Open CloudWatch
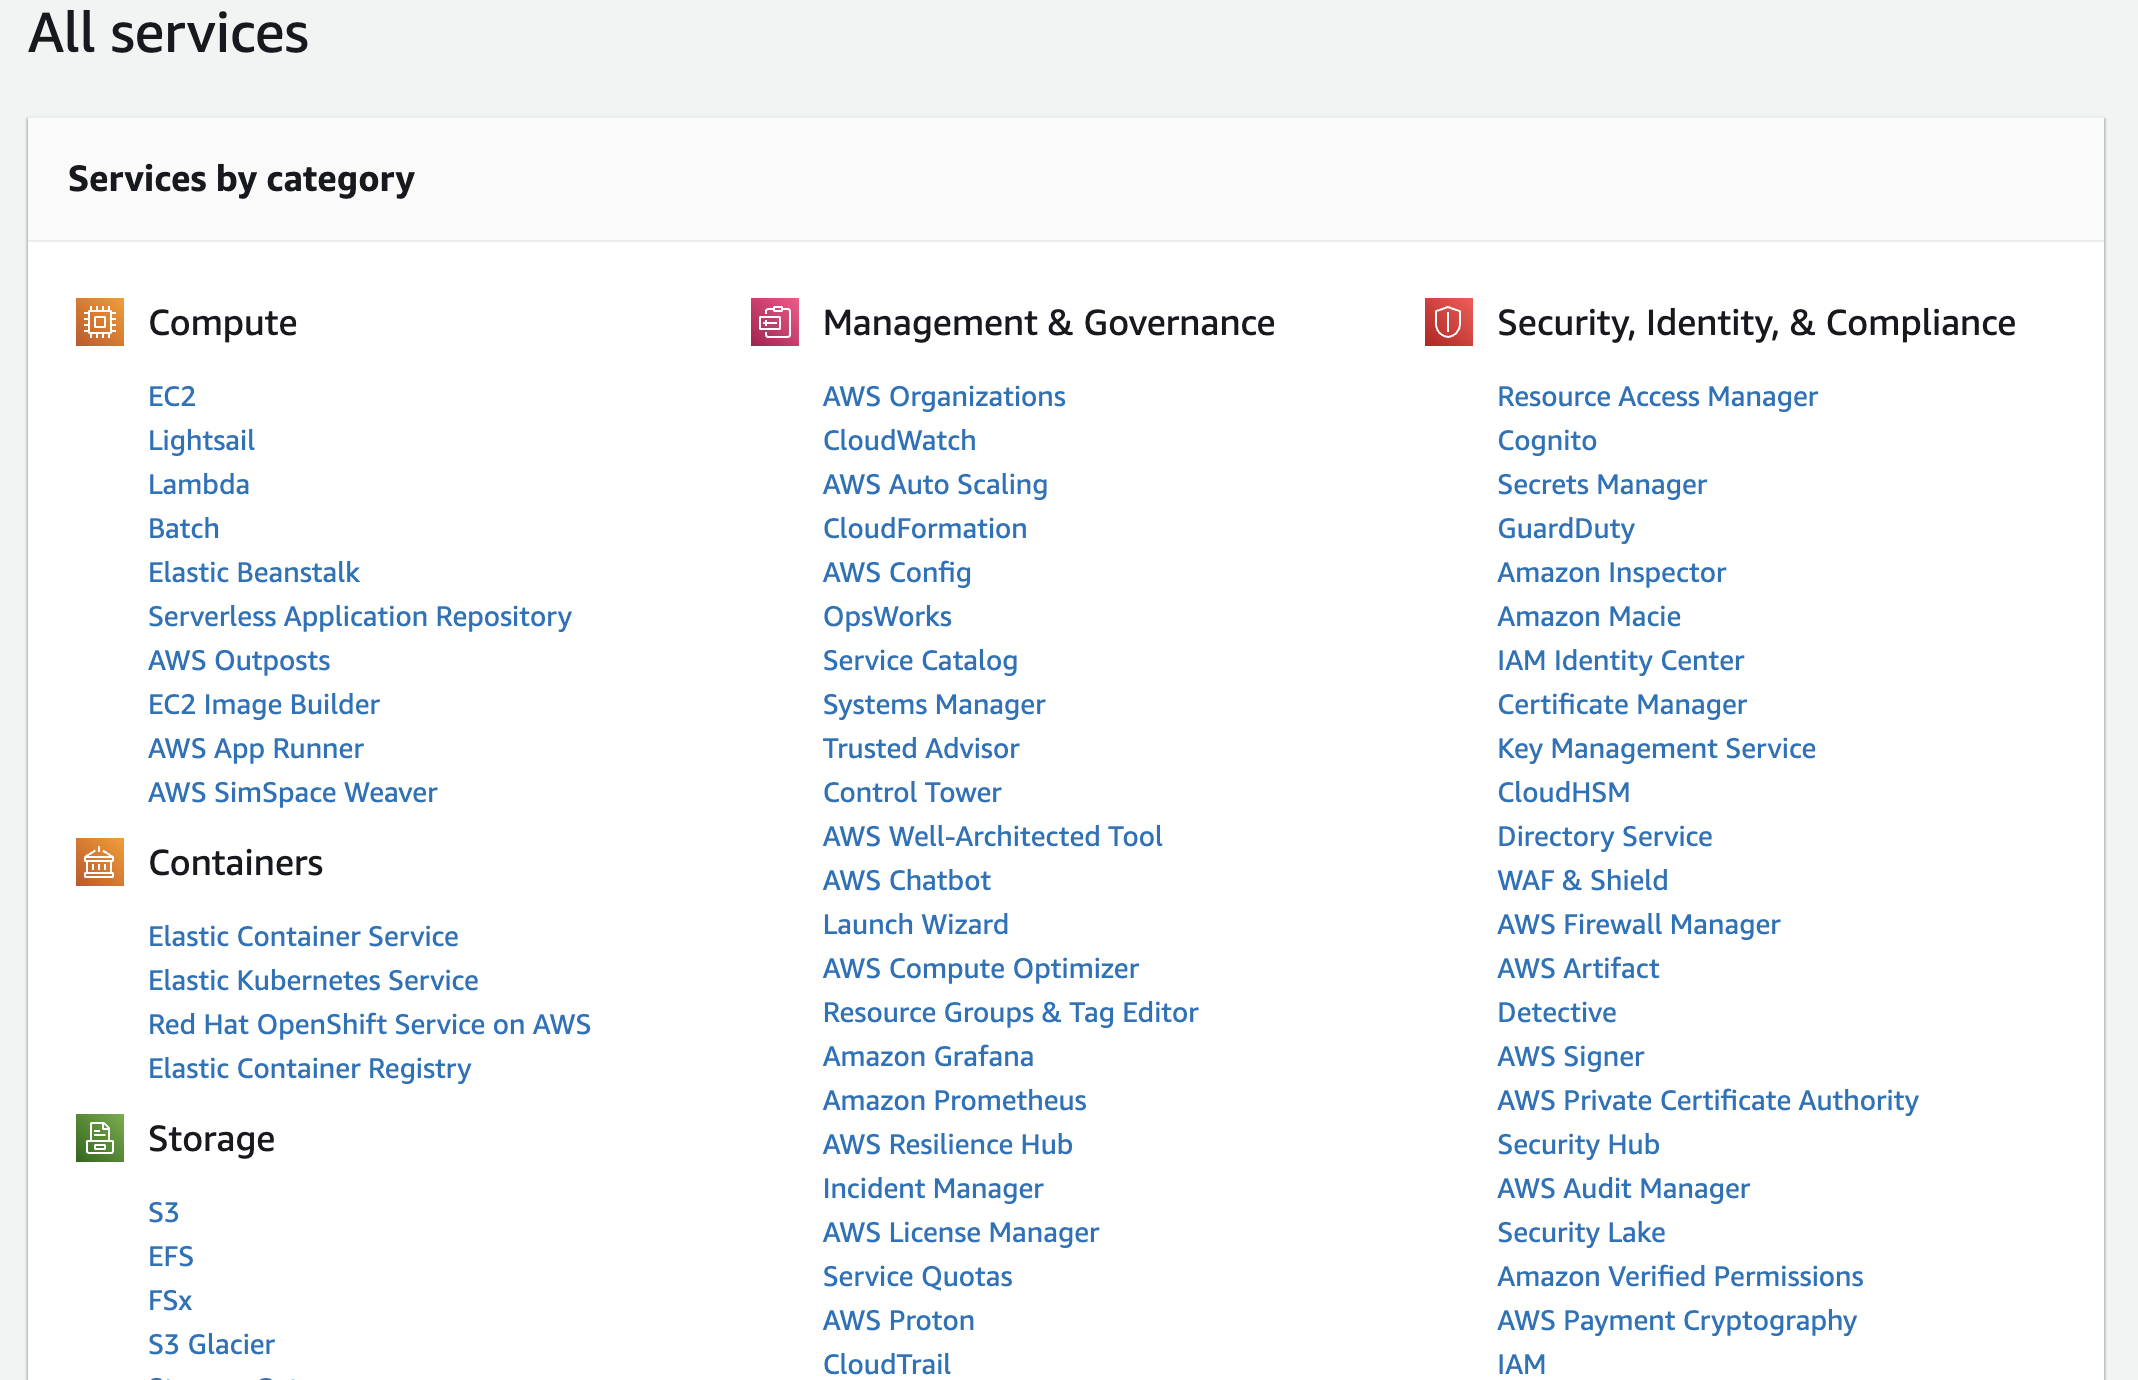This screenshot has height=1380, width=2138. tap(898, 440)
